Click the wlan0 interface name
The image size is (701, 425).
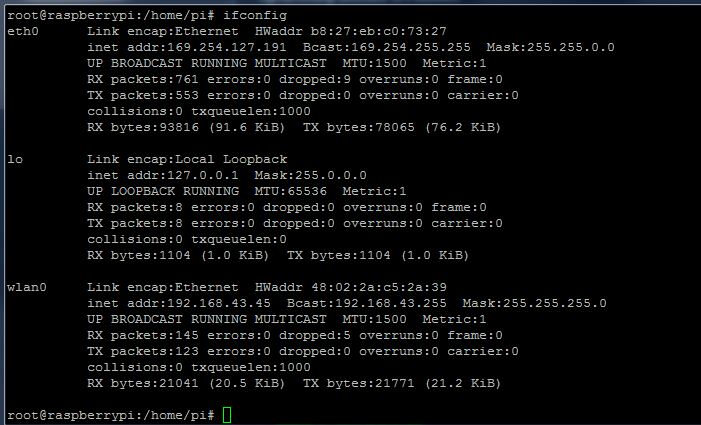point(27,287)
